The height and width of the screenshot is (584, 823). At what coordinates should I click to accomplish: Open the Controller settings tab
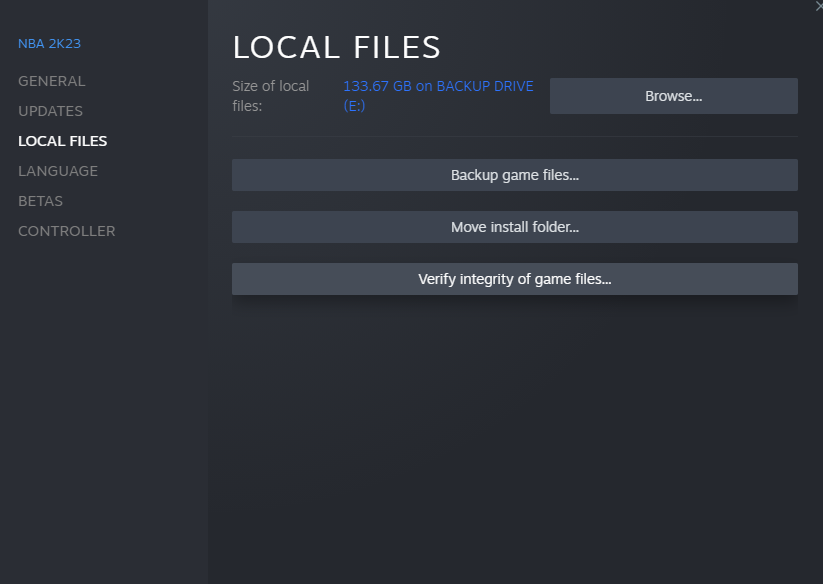tap(67, 231)
